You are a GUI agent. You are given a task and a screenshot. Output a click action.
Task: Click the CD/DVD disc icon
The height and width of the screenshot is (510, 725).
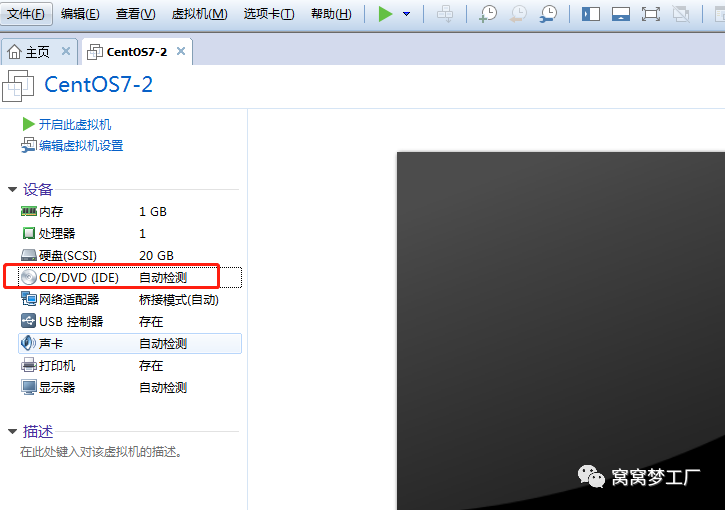click(29, 277)
